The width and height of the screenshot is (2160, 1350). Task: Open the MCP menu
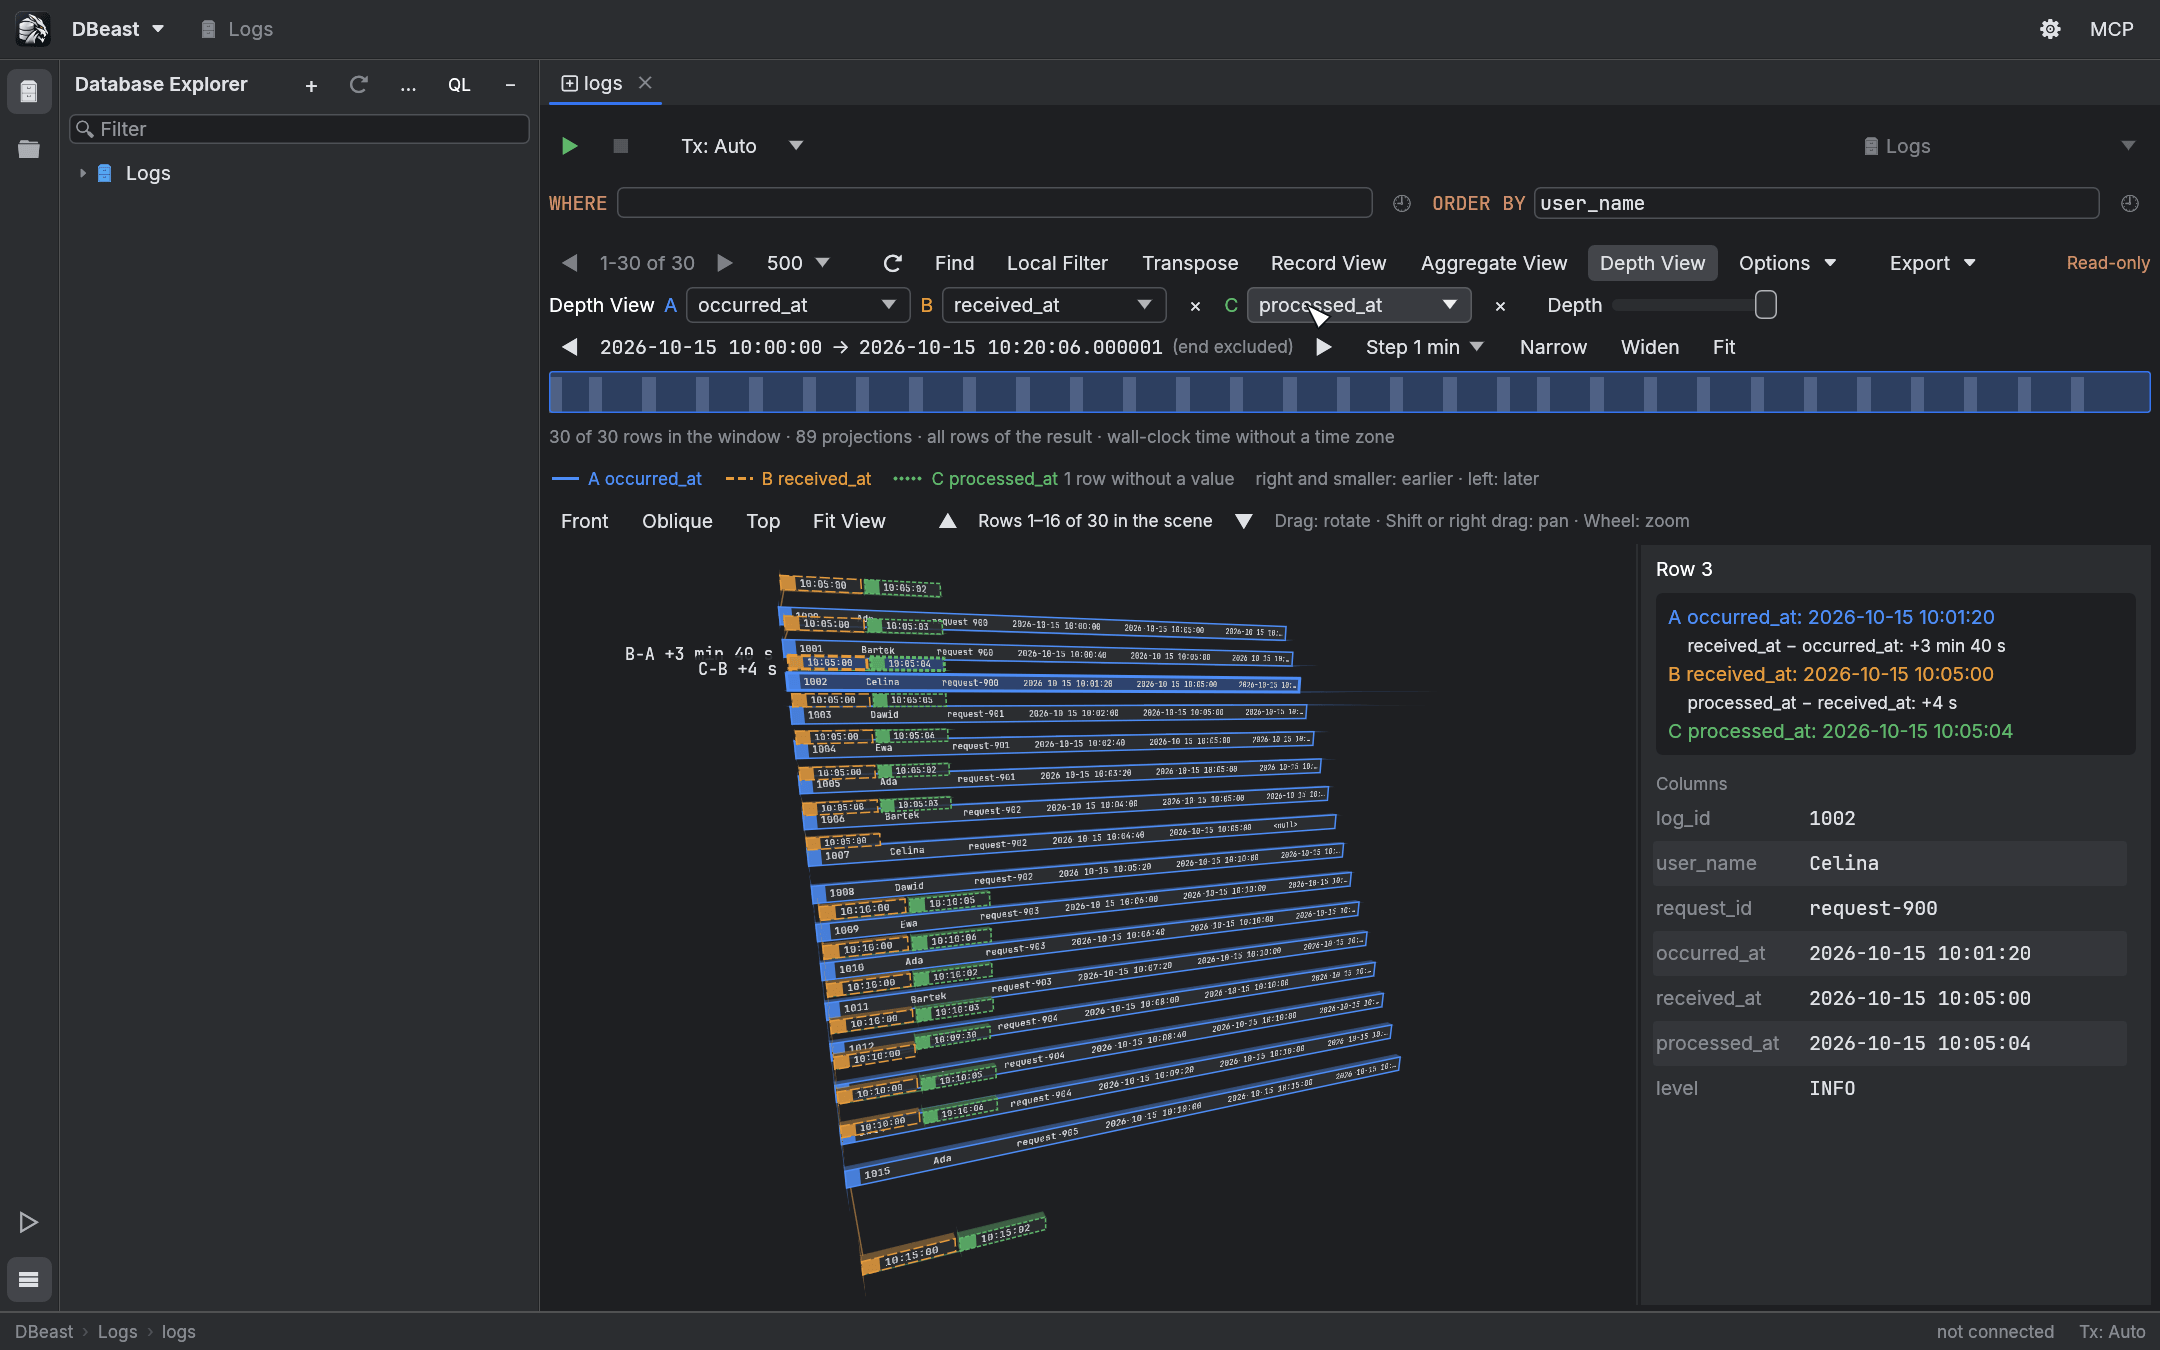pos(2111,29)
